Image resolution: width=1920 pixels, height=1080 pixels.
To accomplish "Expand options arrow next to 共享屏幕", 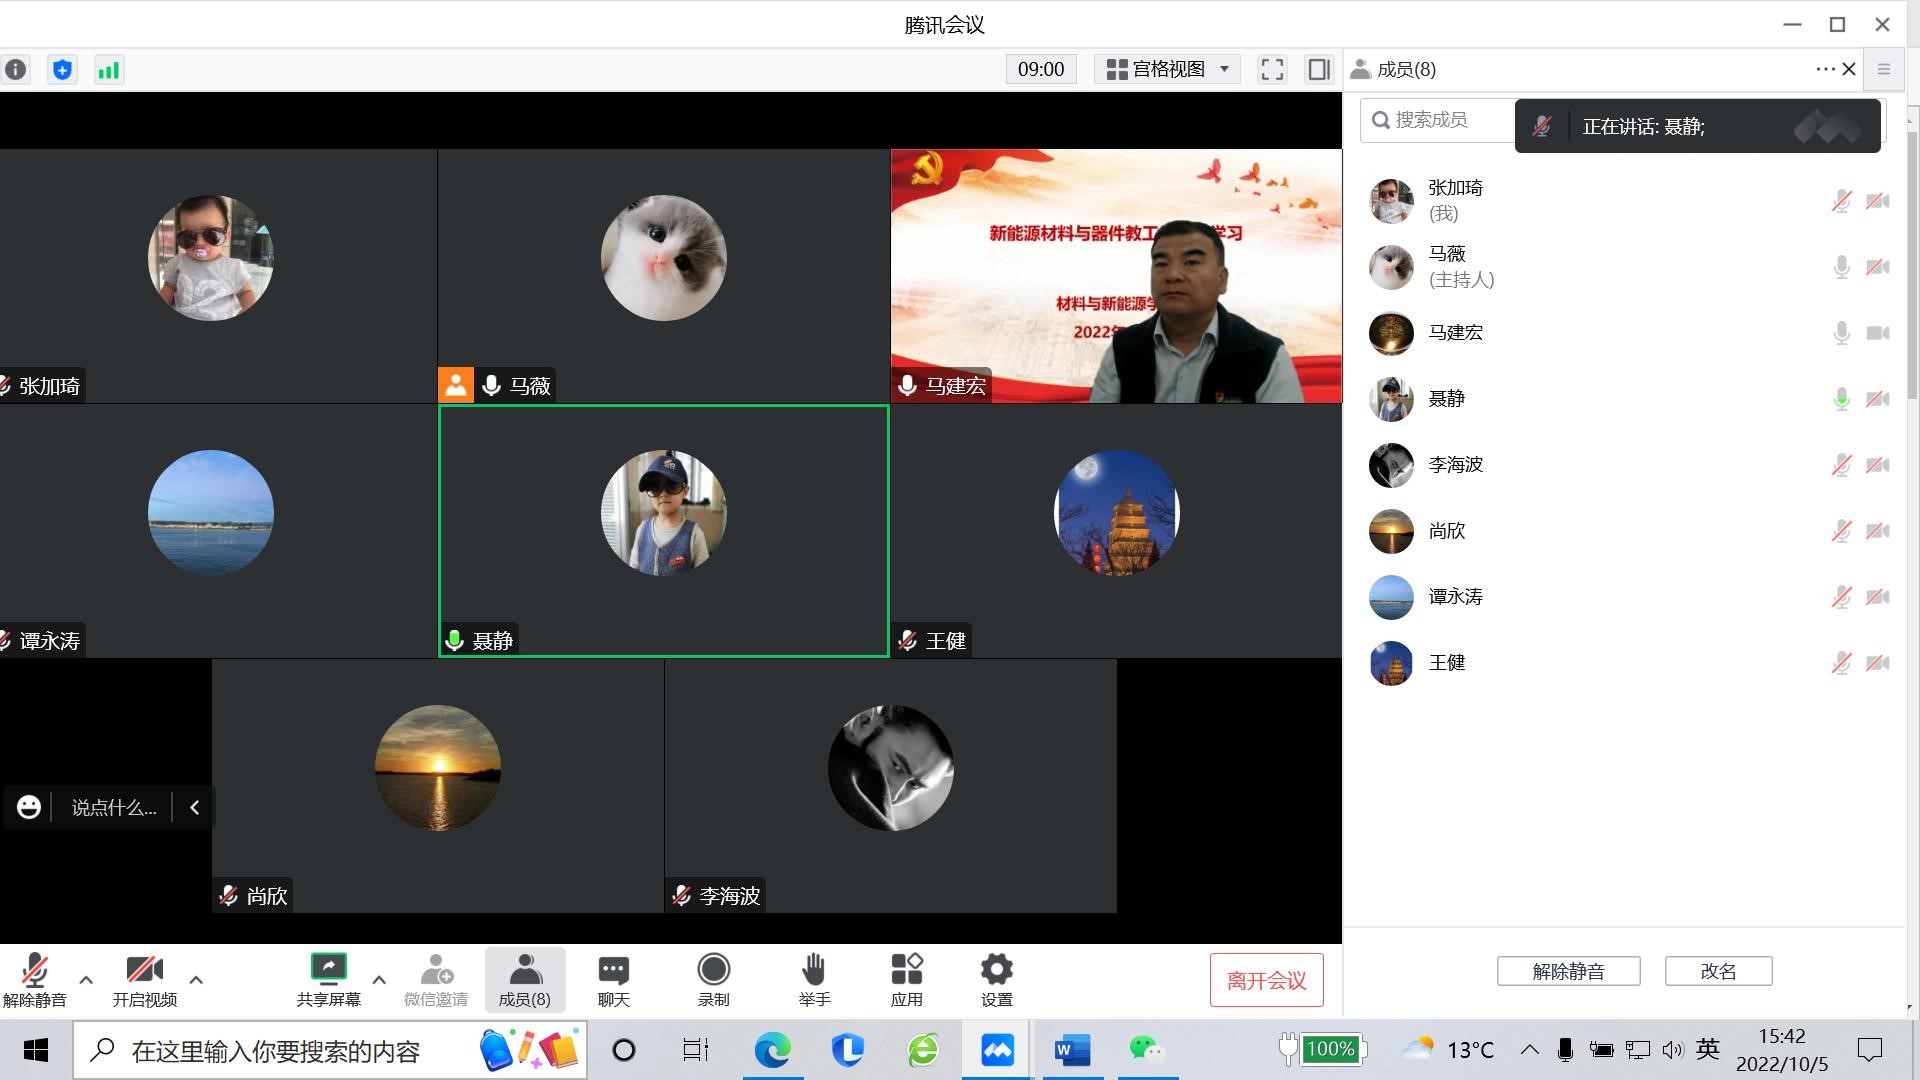I will (x=379, y=979).
